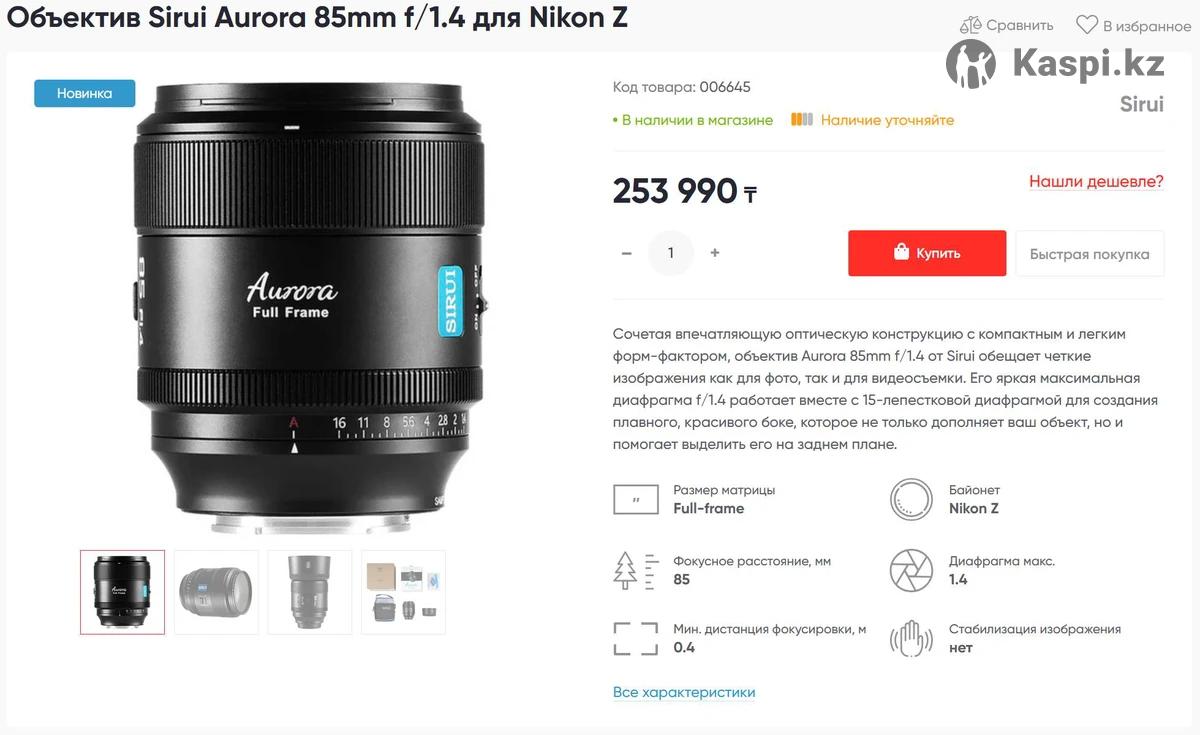
Task: Click the compare scales icon
Action: [970, 25]
